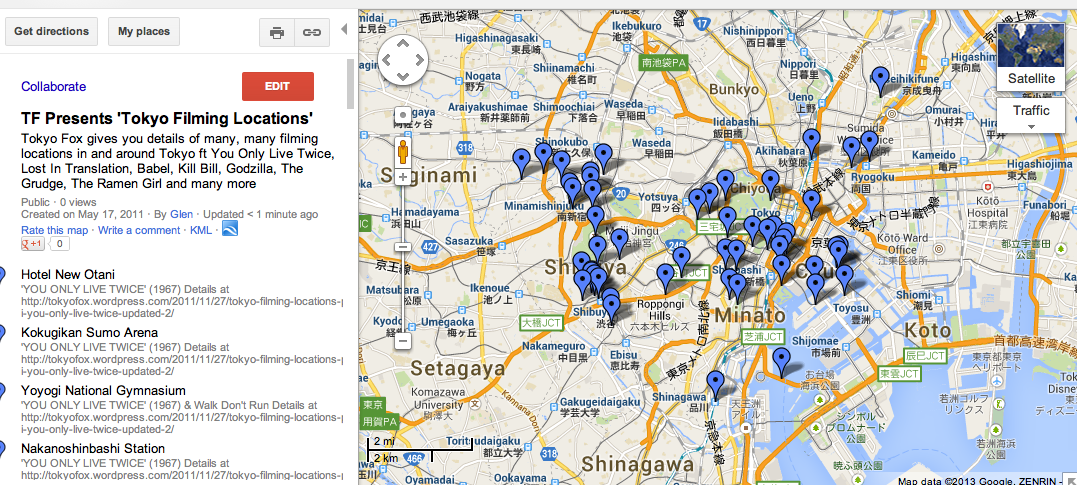Open My places
The height and width of the screenshot is (485, 1077).
tap(143, 31)
